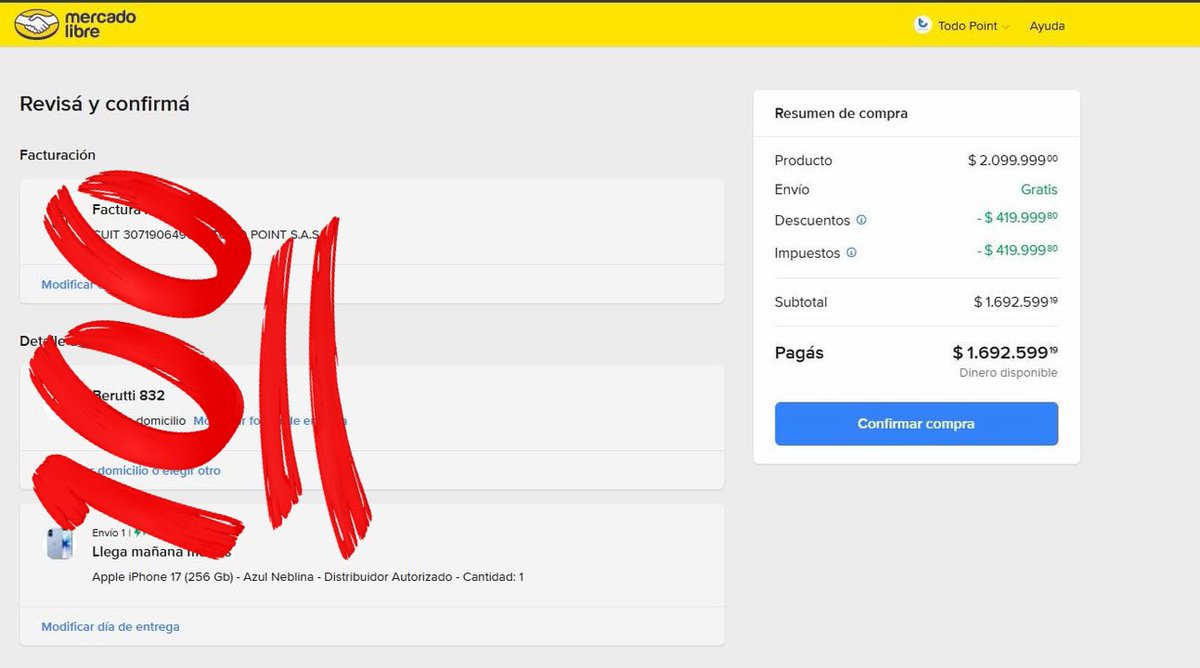Click the Producto price $2.099.999
This screenshot has width=1200, height=668.
tap(1012, 160)
